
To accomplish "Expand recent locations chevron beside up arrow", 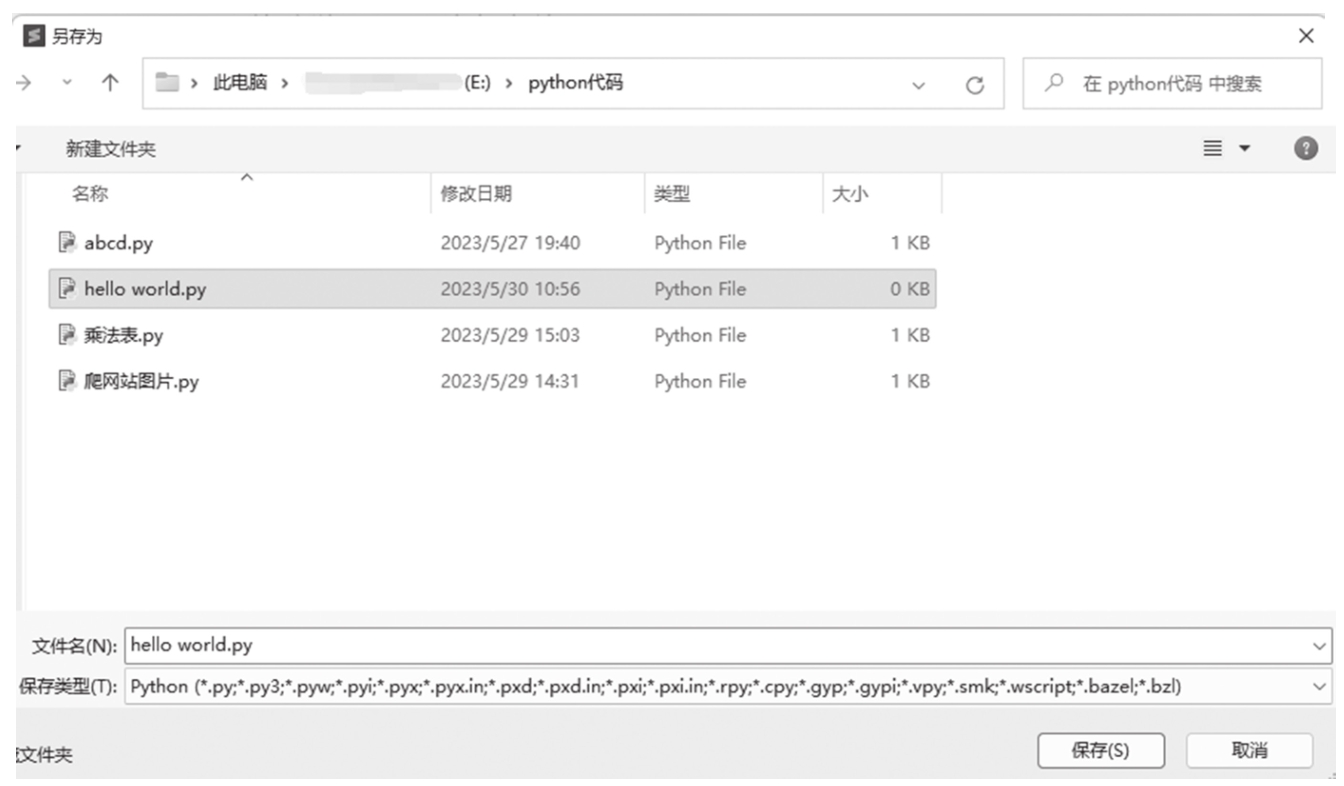I will (67, 85).
